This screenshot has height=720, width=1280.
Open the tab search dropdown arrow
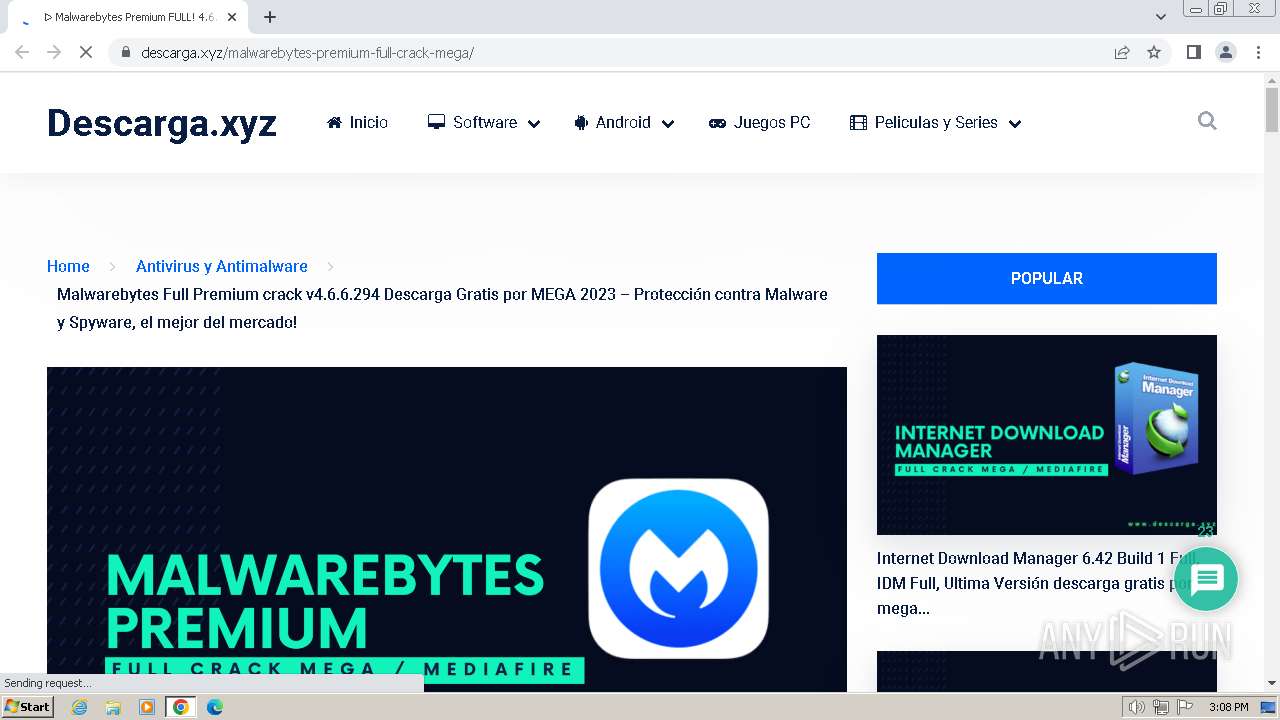pos(1161,17)
